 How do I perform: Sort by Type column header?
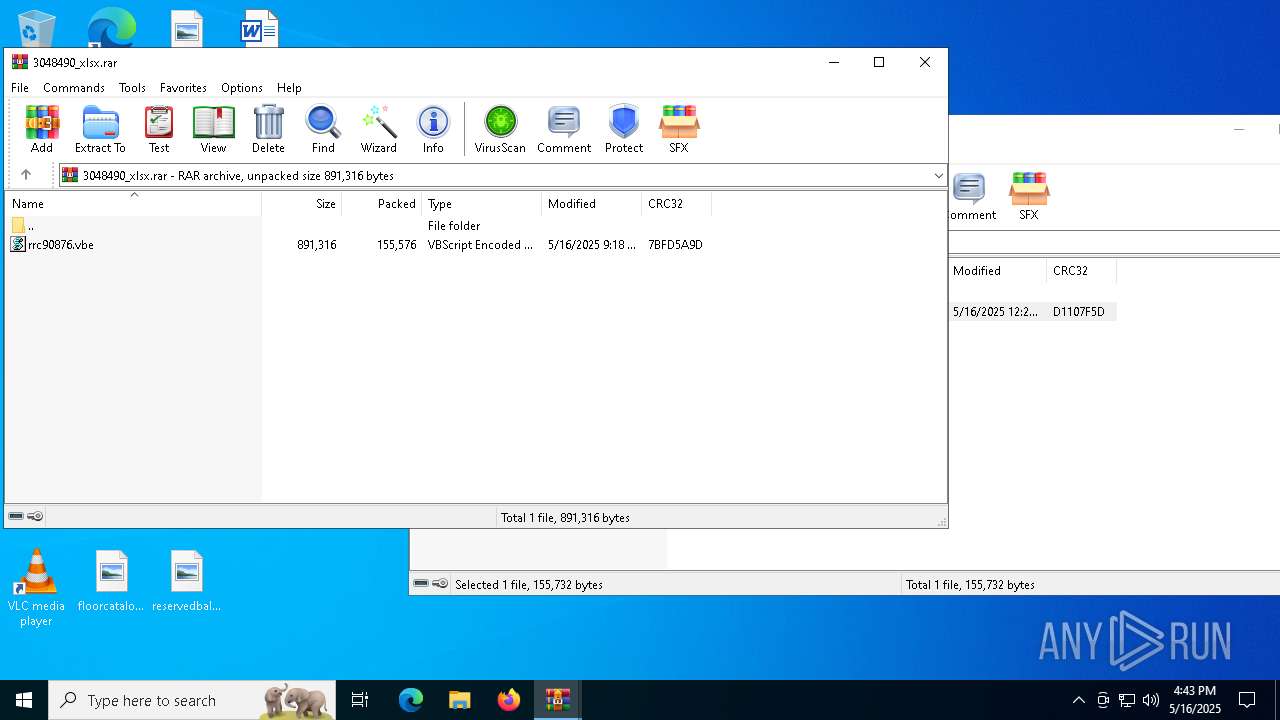[x=482, y=203]
